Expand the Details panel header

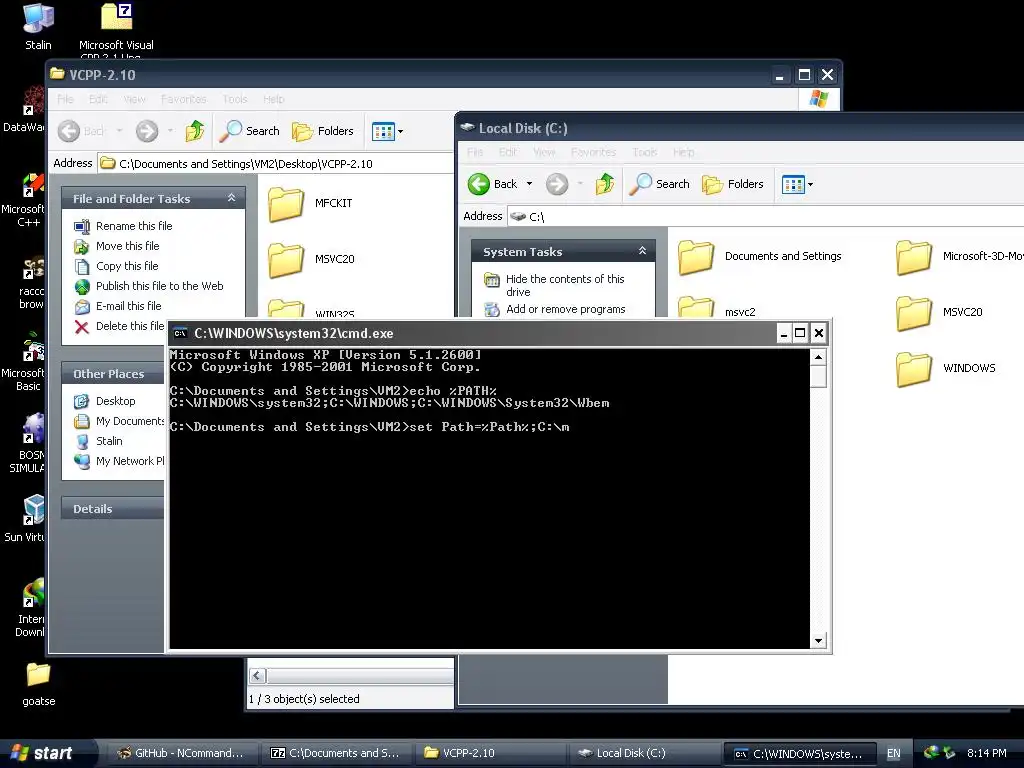pos(112,508)
